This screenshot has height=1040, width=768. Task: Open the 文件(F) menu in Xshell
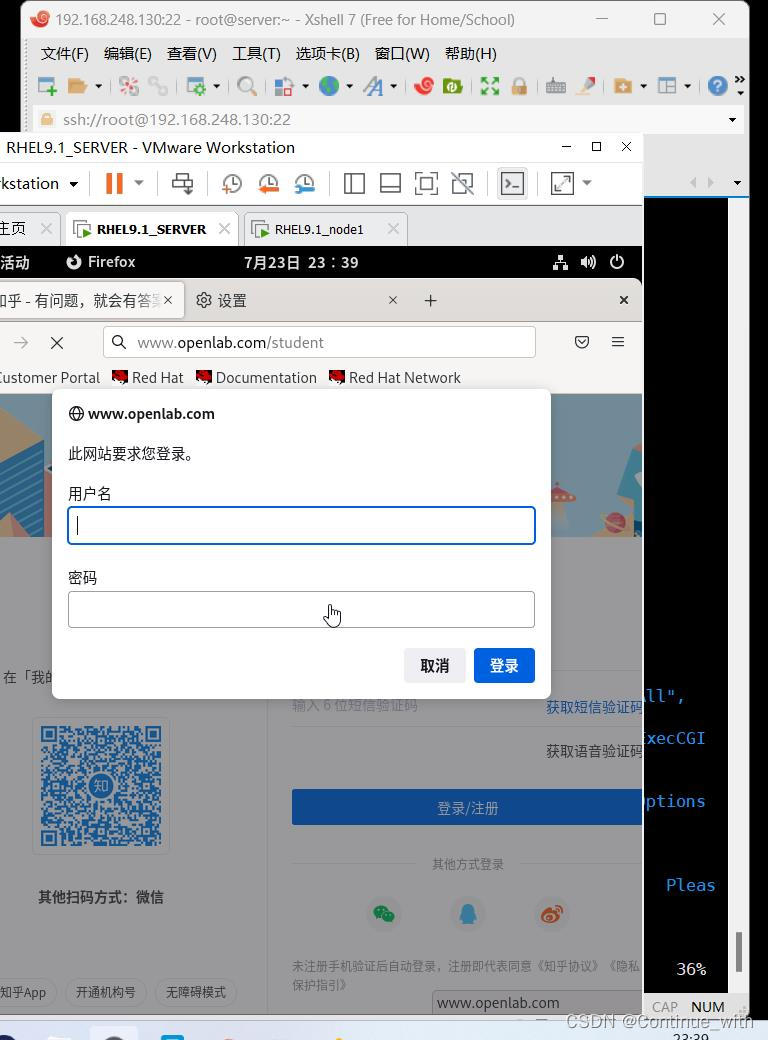[64, 54]
